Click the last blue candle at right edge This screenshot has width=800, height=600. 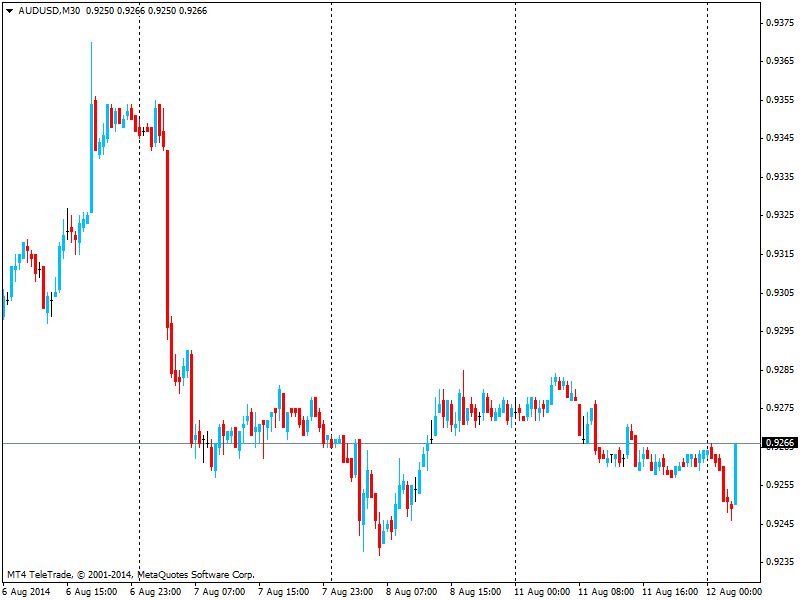pos(735,473)
